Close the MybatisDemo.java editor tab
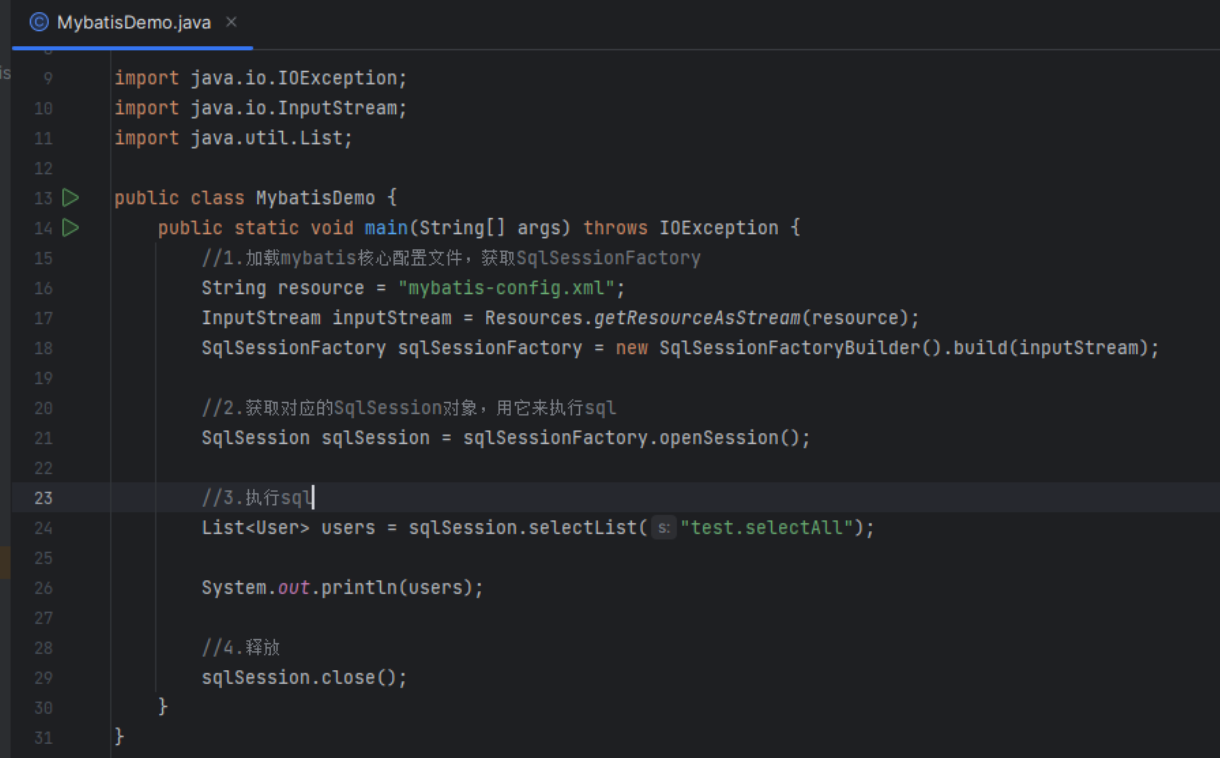This screenshot has height=758, width=1220. (x=232, y=22)
